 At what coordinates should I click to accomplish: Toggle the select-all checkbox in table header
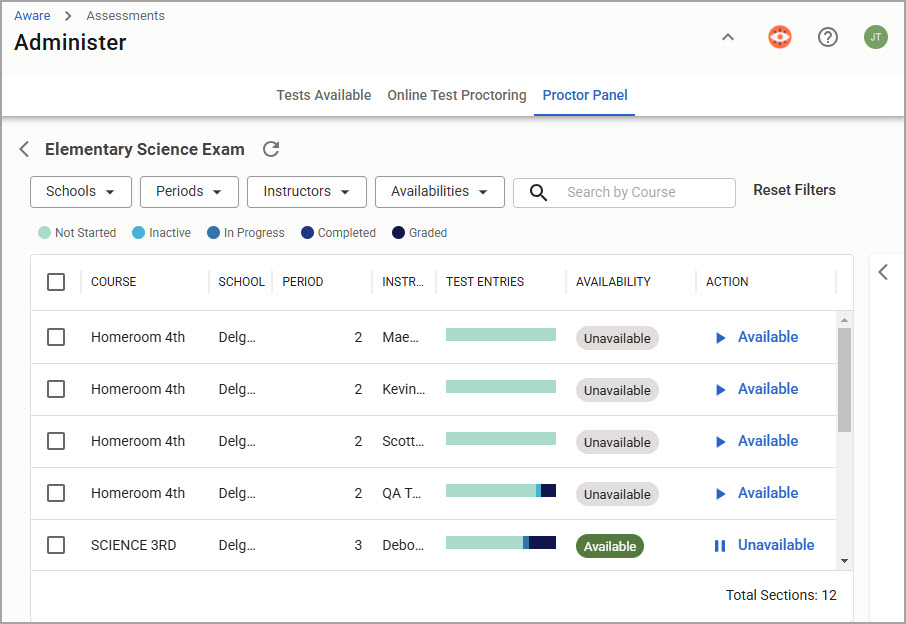click(56, 282)
